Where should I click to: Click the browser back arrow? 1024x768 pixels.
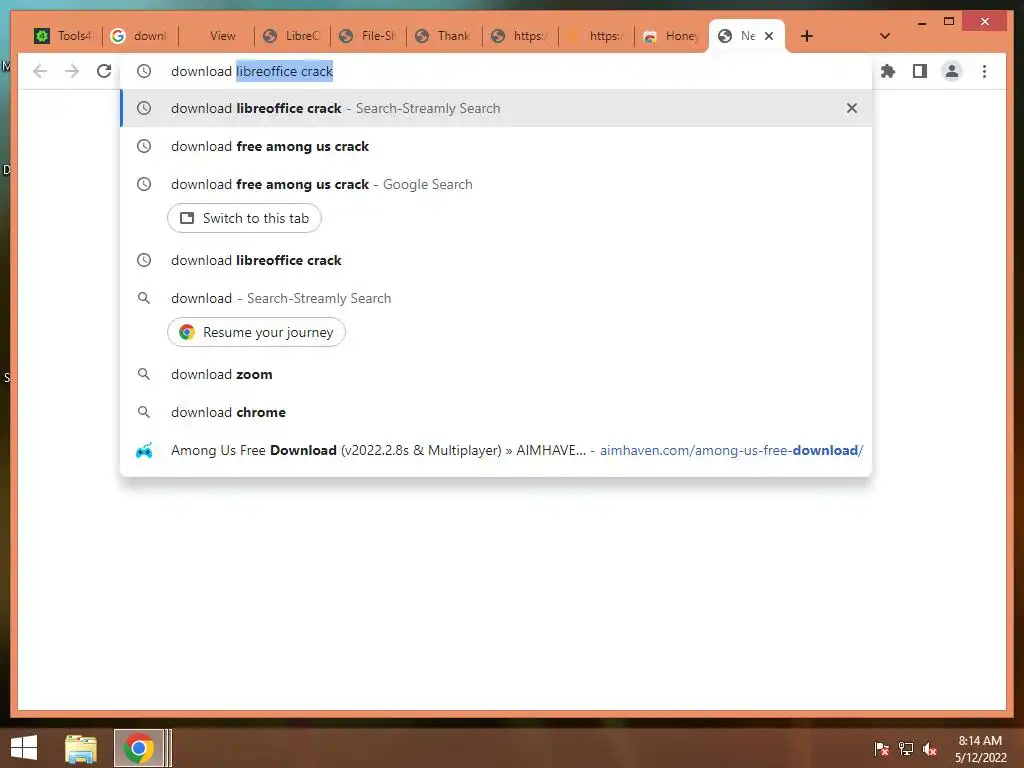pyautogui.click(x=40, y=71)
